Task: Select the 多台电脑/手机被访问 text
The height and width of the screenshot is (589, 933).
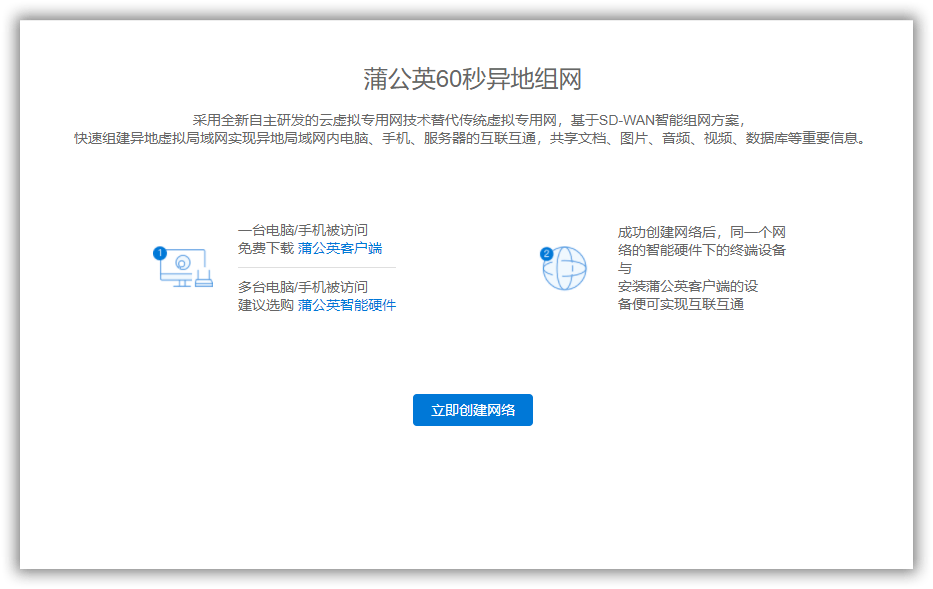Action: click(303, 287)
